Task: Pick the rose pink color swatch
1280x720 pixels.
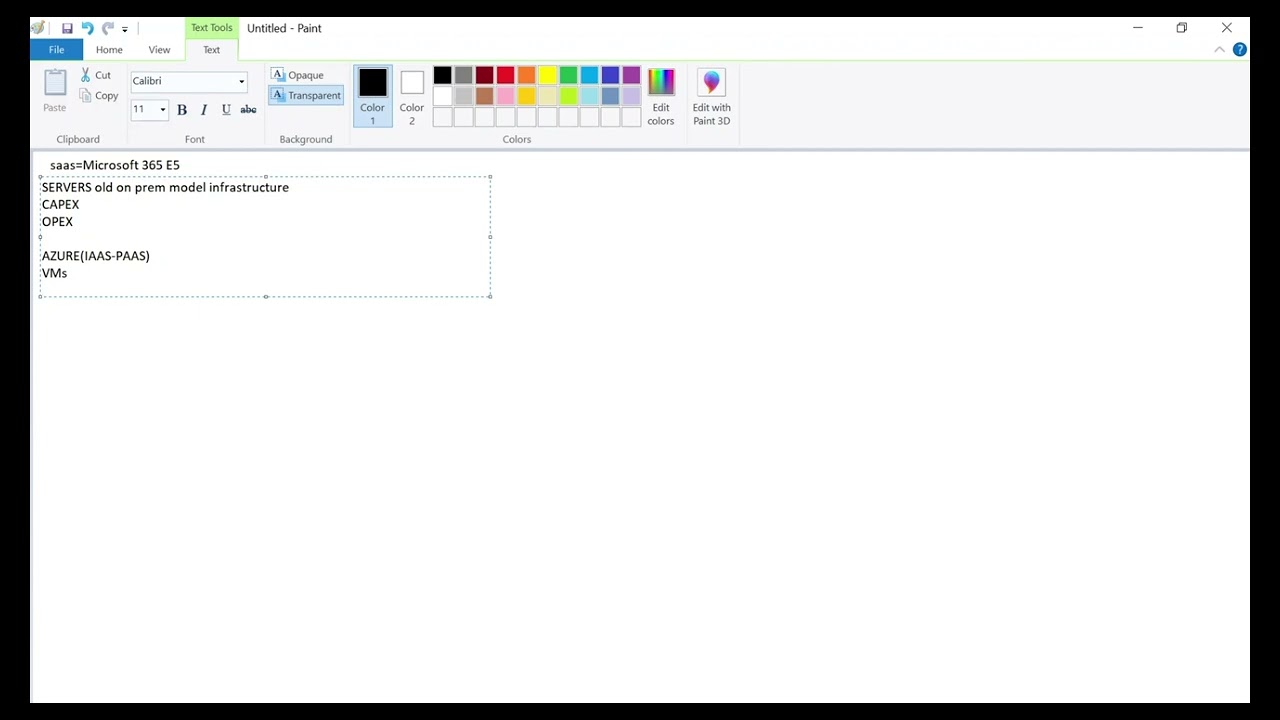Action: (x=505, y=96)
